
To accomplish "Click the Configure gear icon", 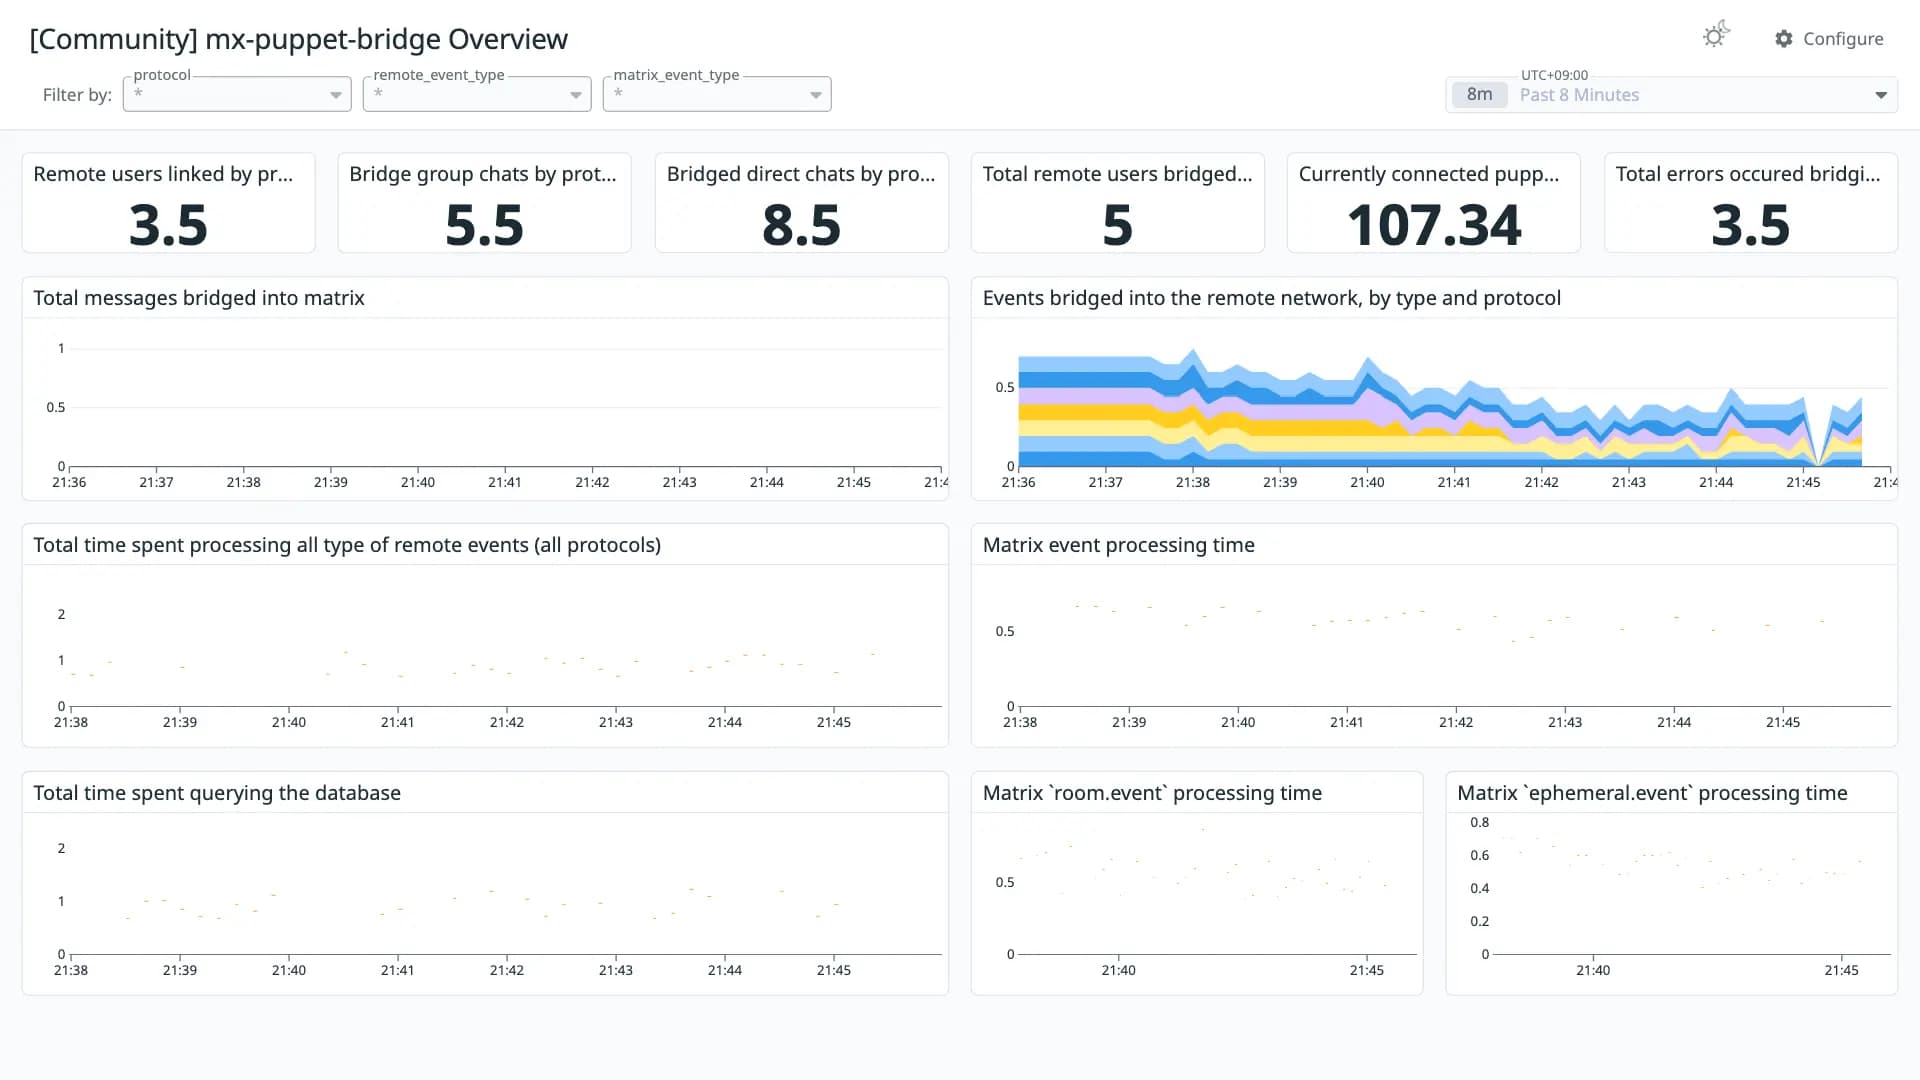I will click(x=1784, y=39).
